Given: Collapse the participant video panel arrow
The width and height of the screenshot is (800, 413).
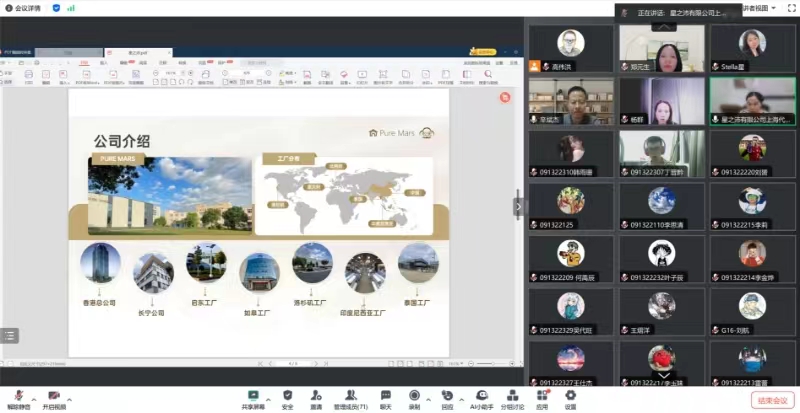Looking at the screenshot, I should 518,205.
